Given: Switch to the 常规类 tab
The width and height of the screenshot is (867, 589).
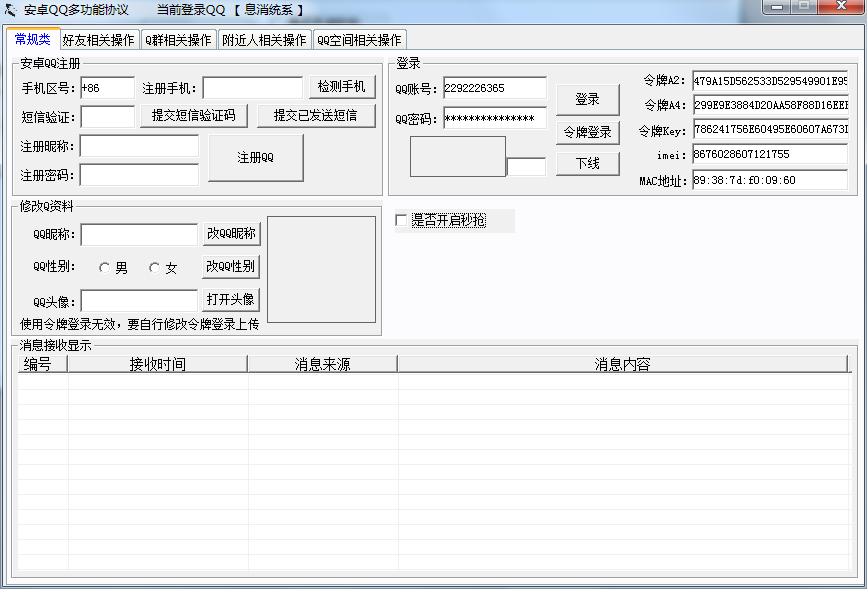Looking at the screenshot, I should click(x=33, y=39).
